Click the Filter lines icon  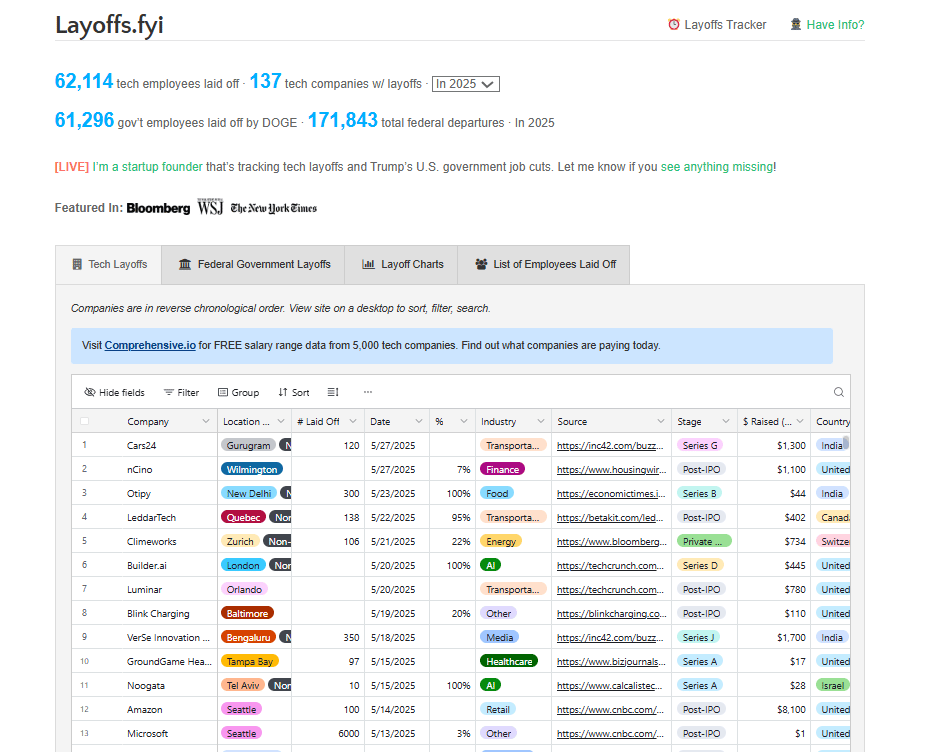[169, 392]
